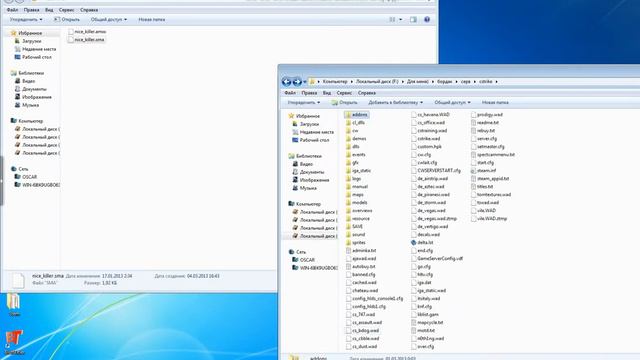This screenshot has height=360, width=640.
Task: Expand Упорядочить dropdown in cstrike window
Action: [304, 103]
